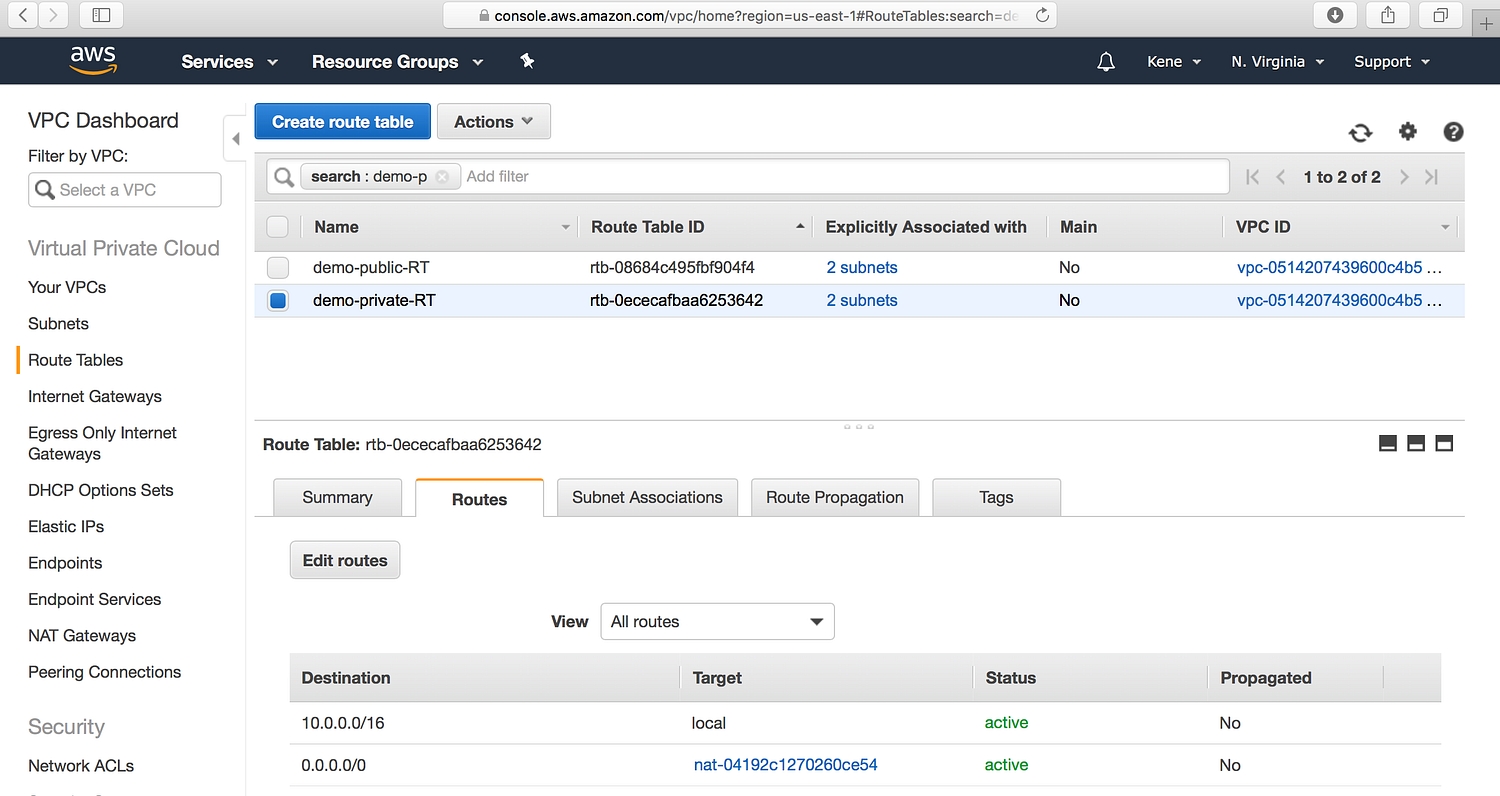Open the Route Propagation tab
This screenshot has width=1500, height=796.
834,498
